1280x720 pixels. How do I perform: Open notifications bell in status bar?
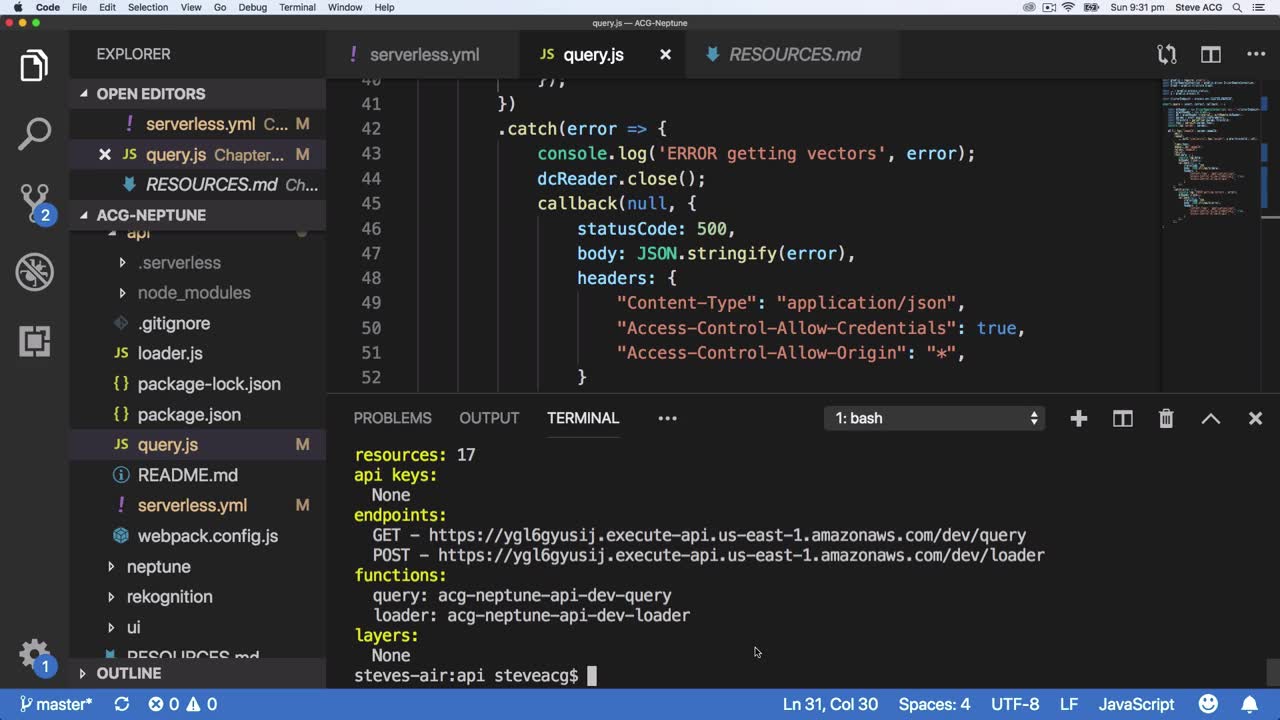coord(1249,704)
